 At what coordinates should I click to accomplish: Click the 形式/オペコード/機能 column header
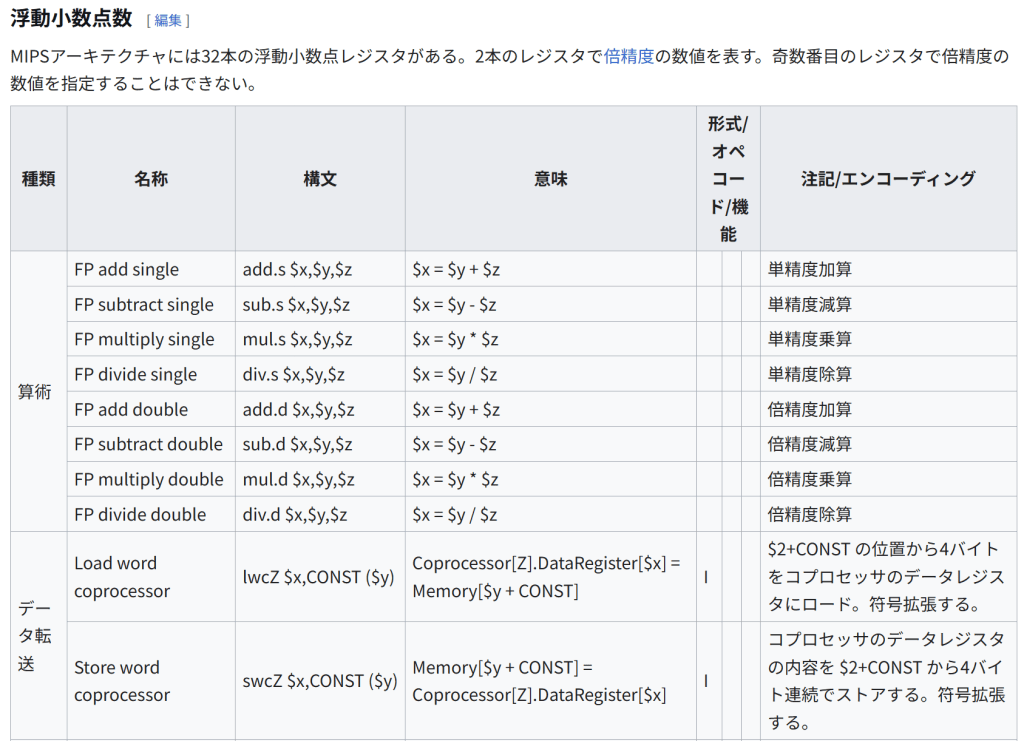click(728, 179)
